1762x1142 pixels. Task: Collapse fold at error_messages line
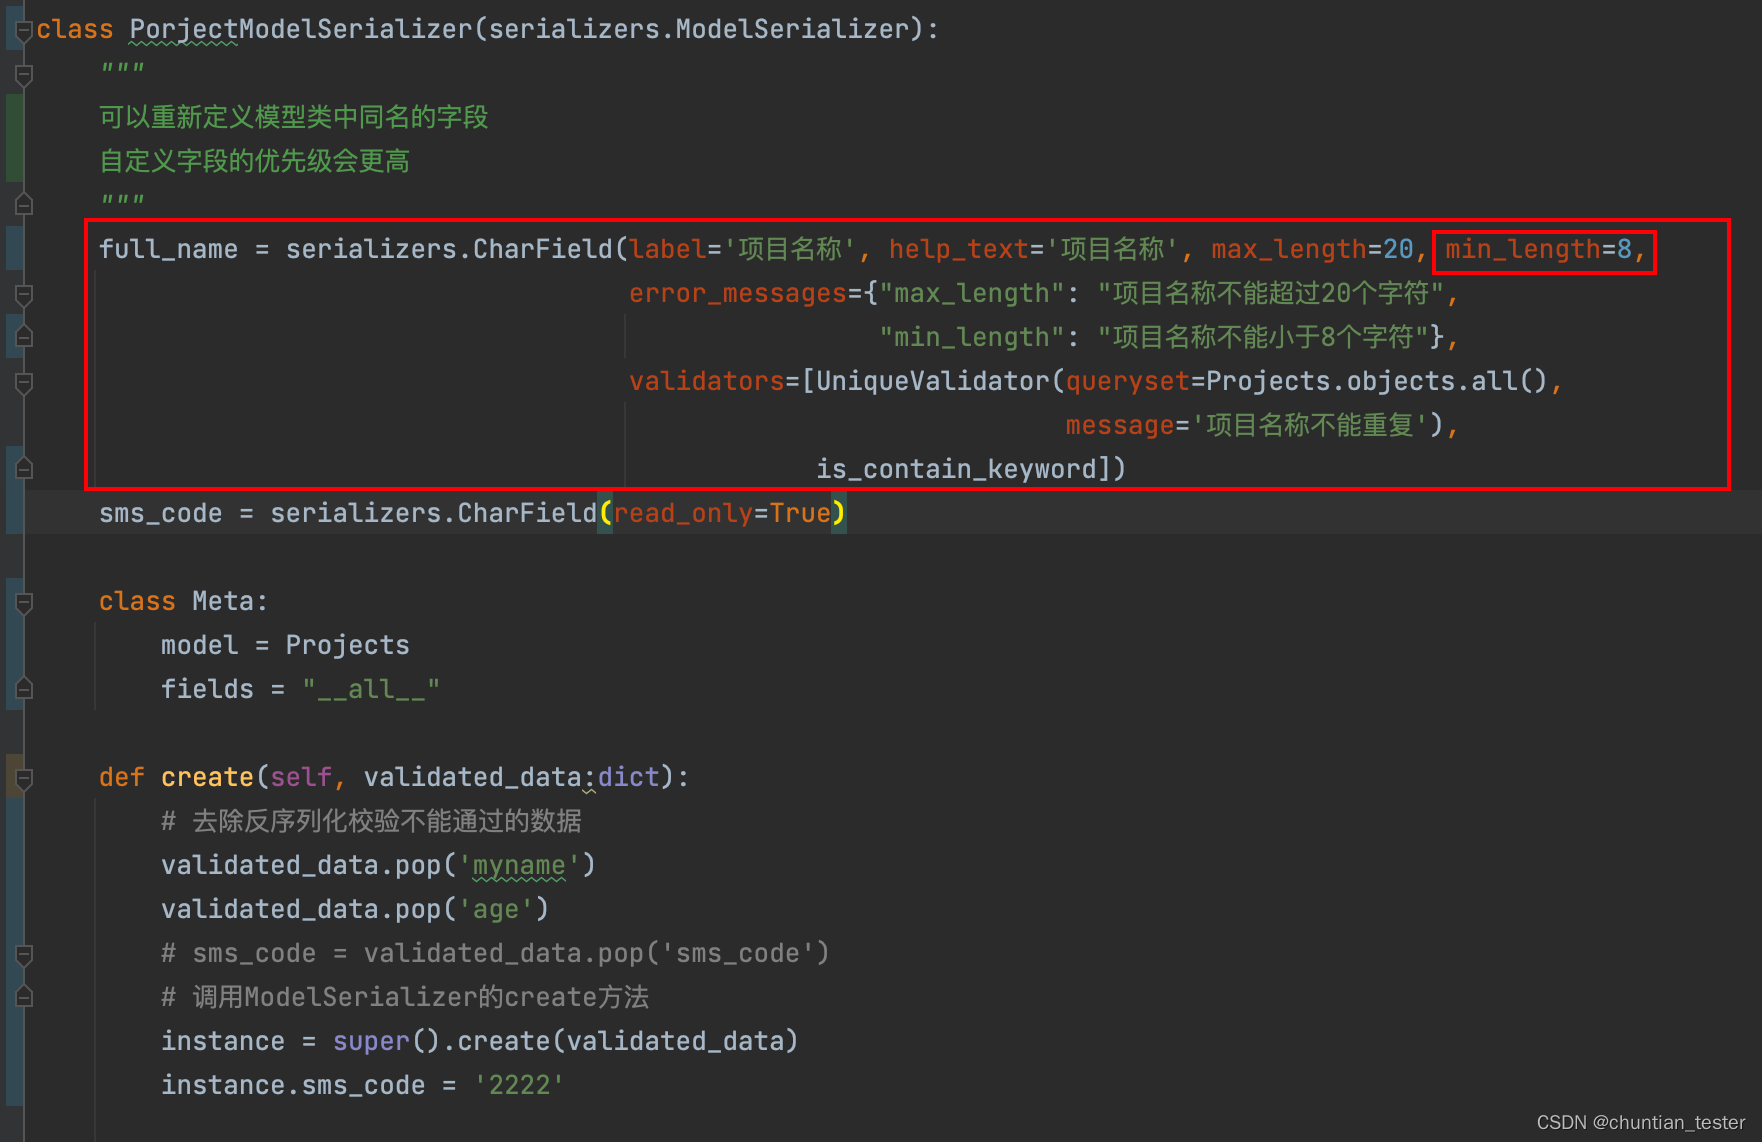24,294
